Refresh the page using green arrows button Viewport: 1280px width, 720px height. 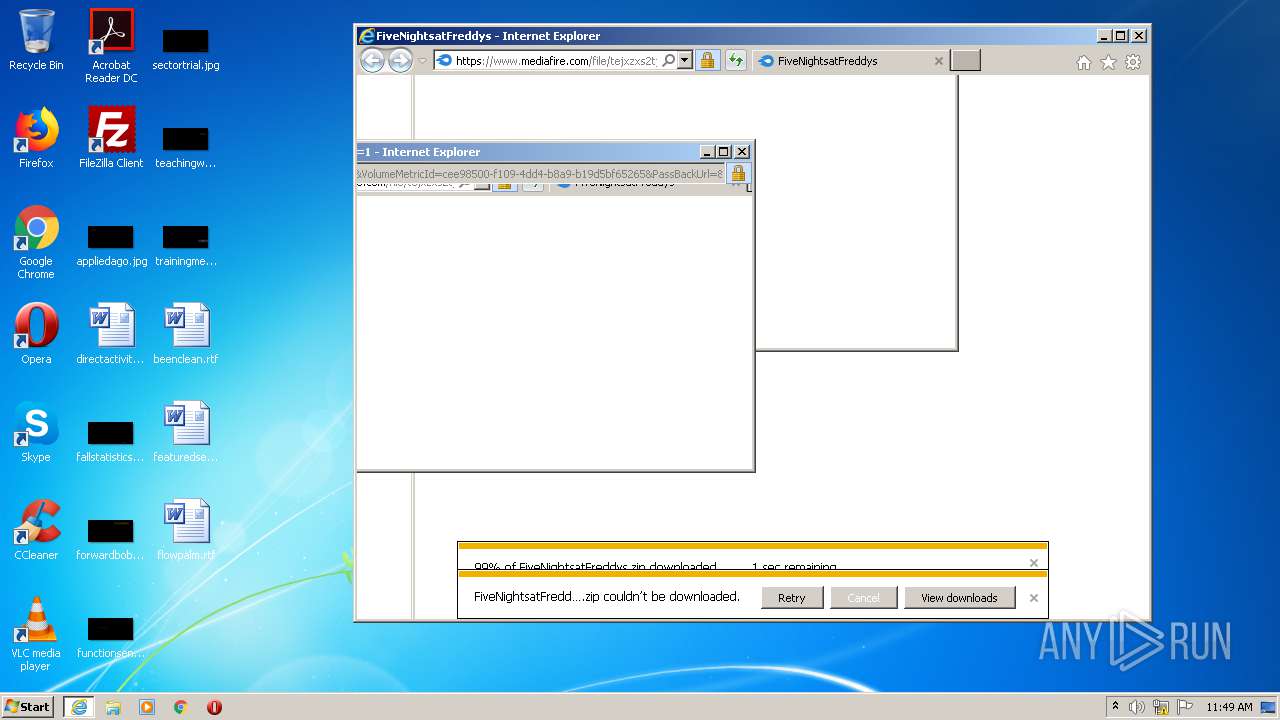pos(736,61)
